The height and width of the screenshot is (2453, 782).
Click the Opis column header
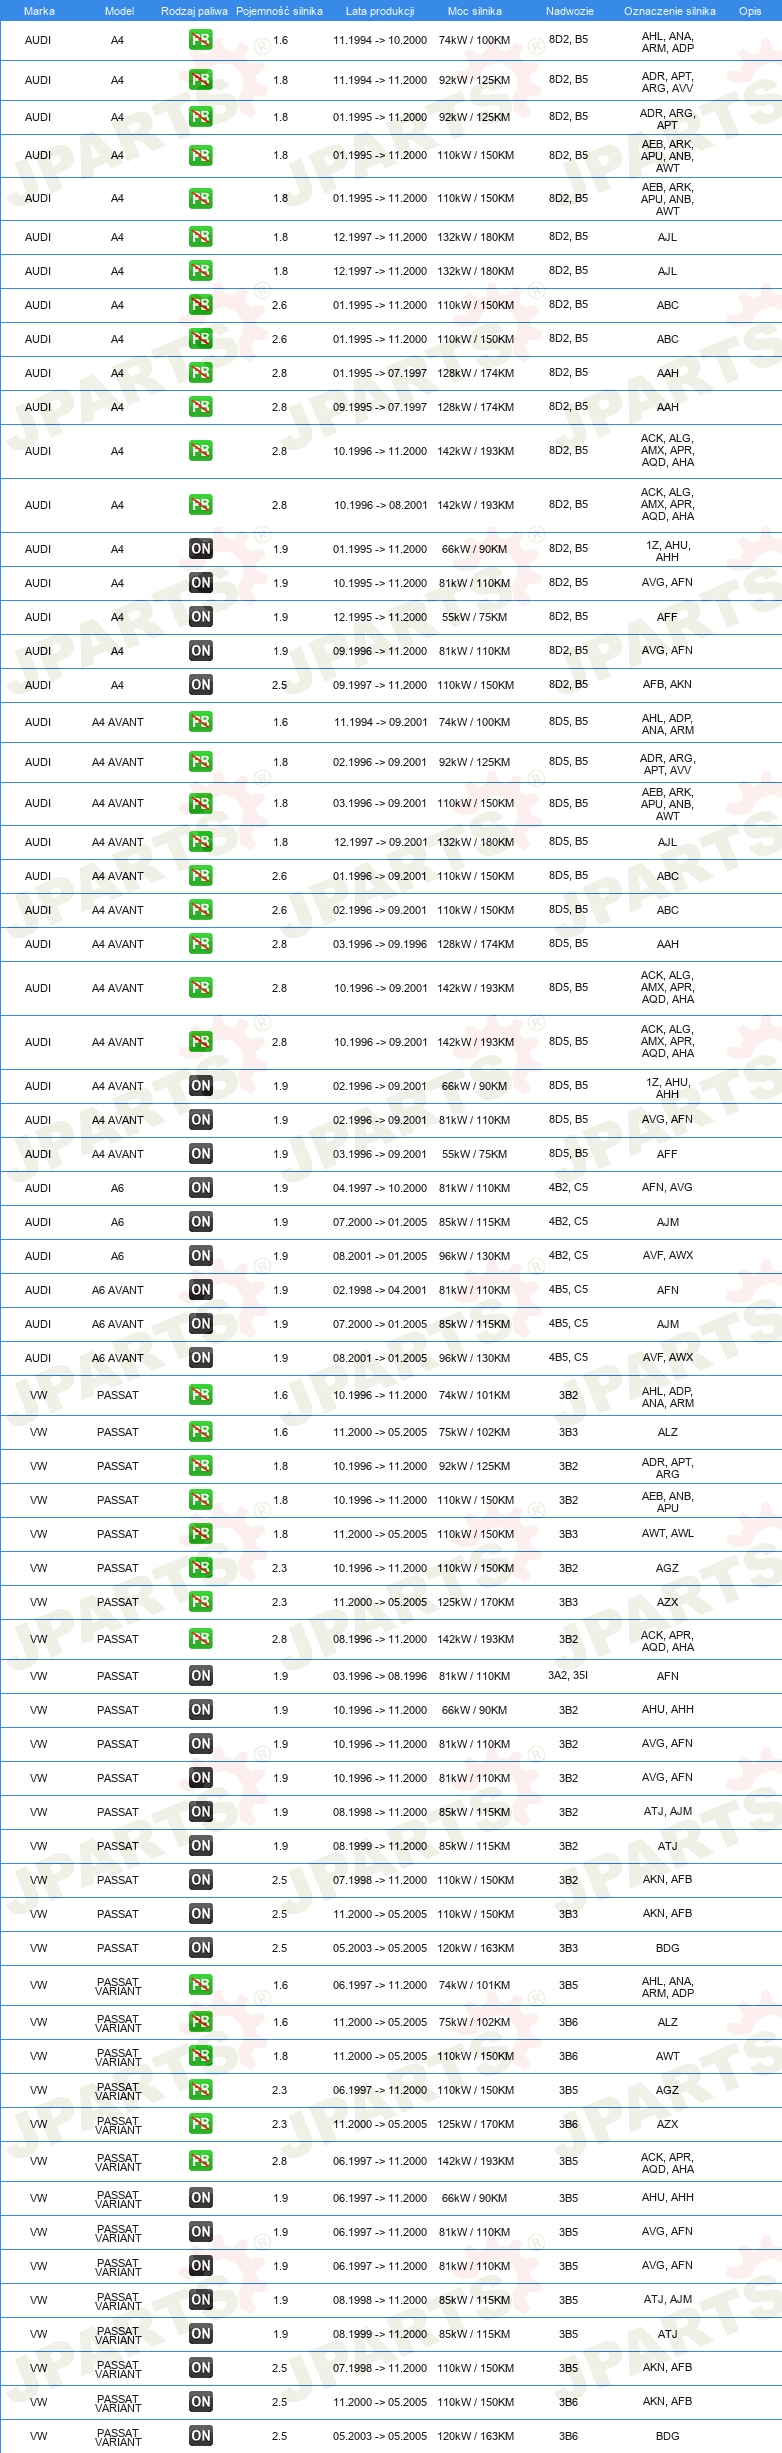750,11
